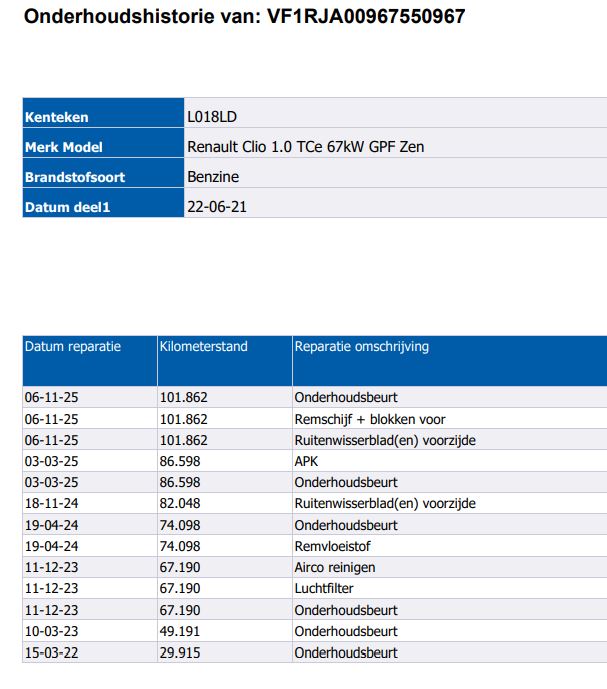Screen dimensions: 607x689
Task: Click the Brandstofsoort value Benzine
Action: click(213, 177)
